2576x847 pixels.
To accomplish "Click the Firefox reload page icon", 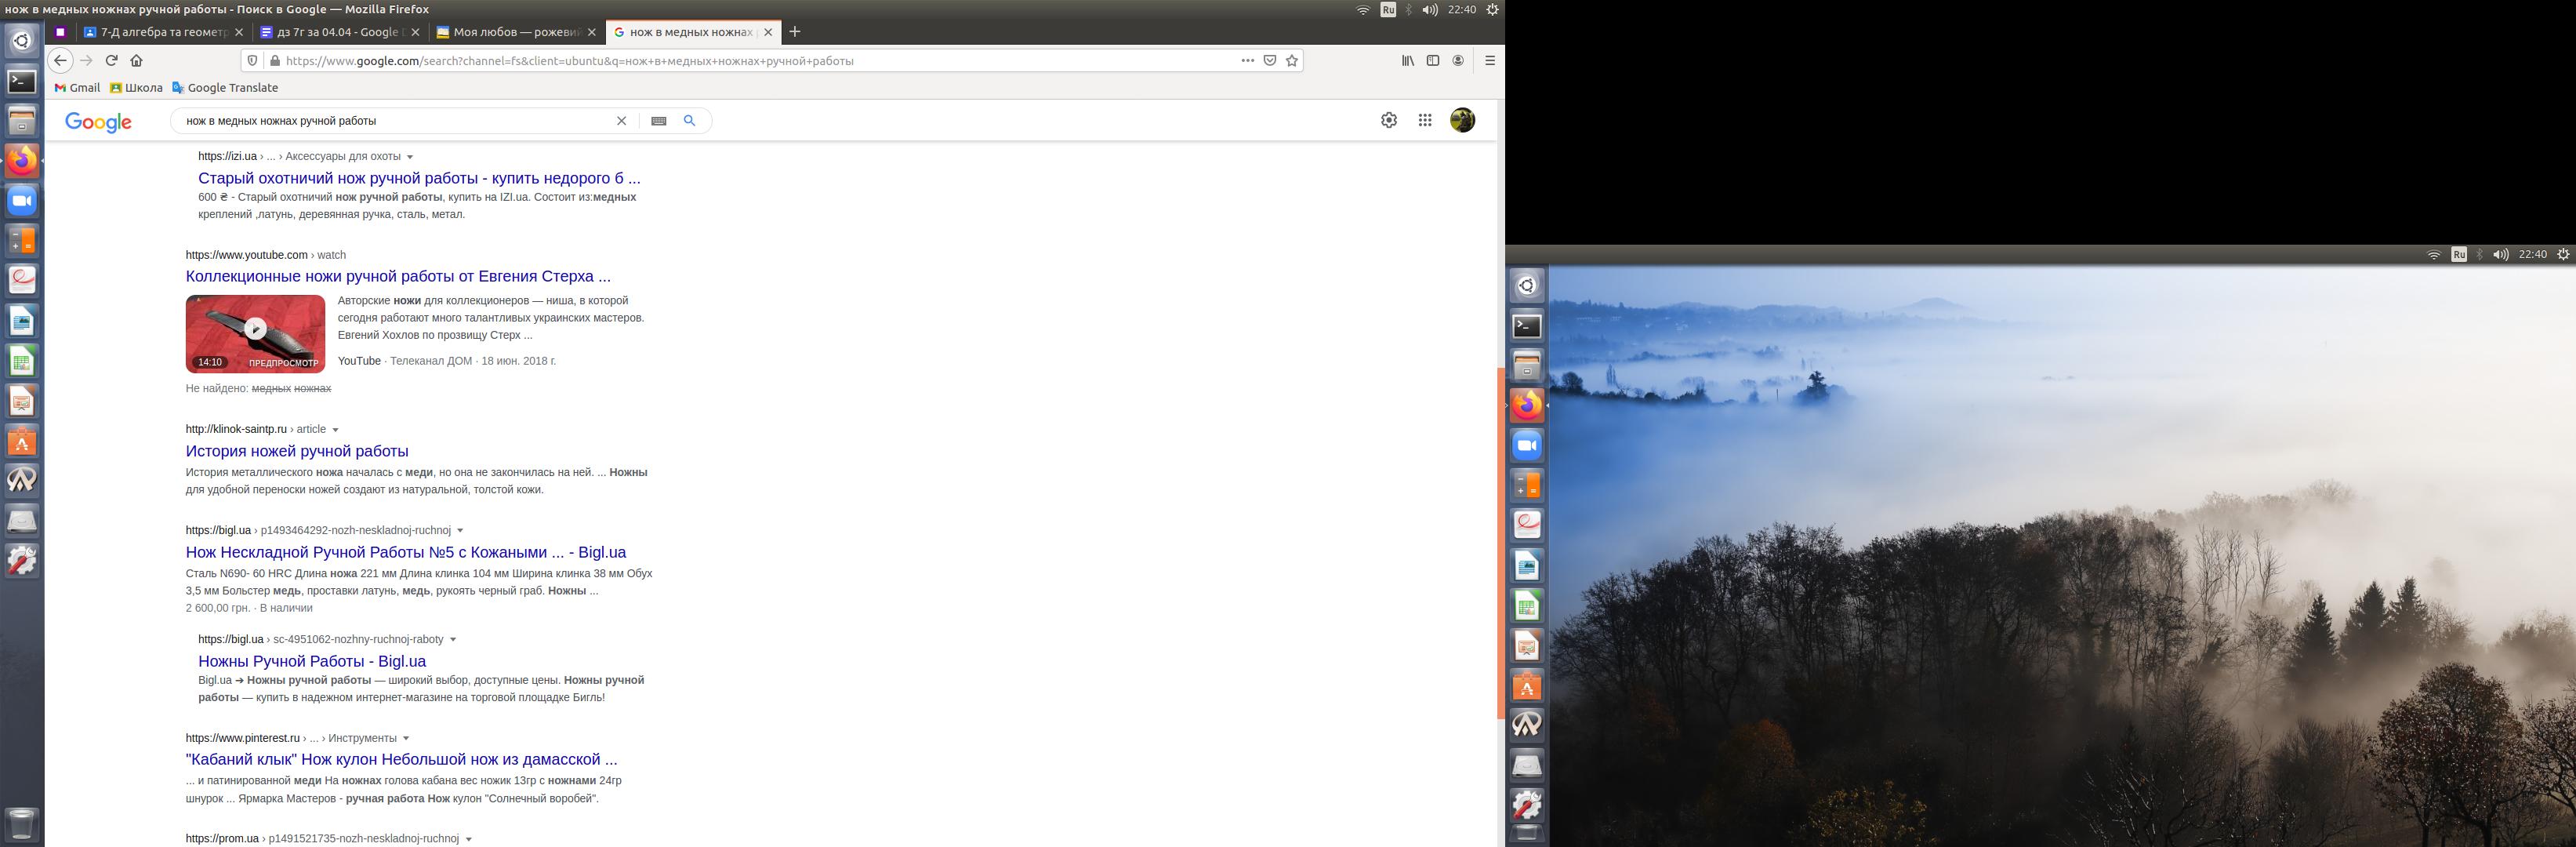I will point(112,60).
